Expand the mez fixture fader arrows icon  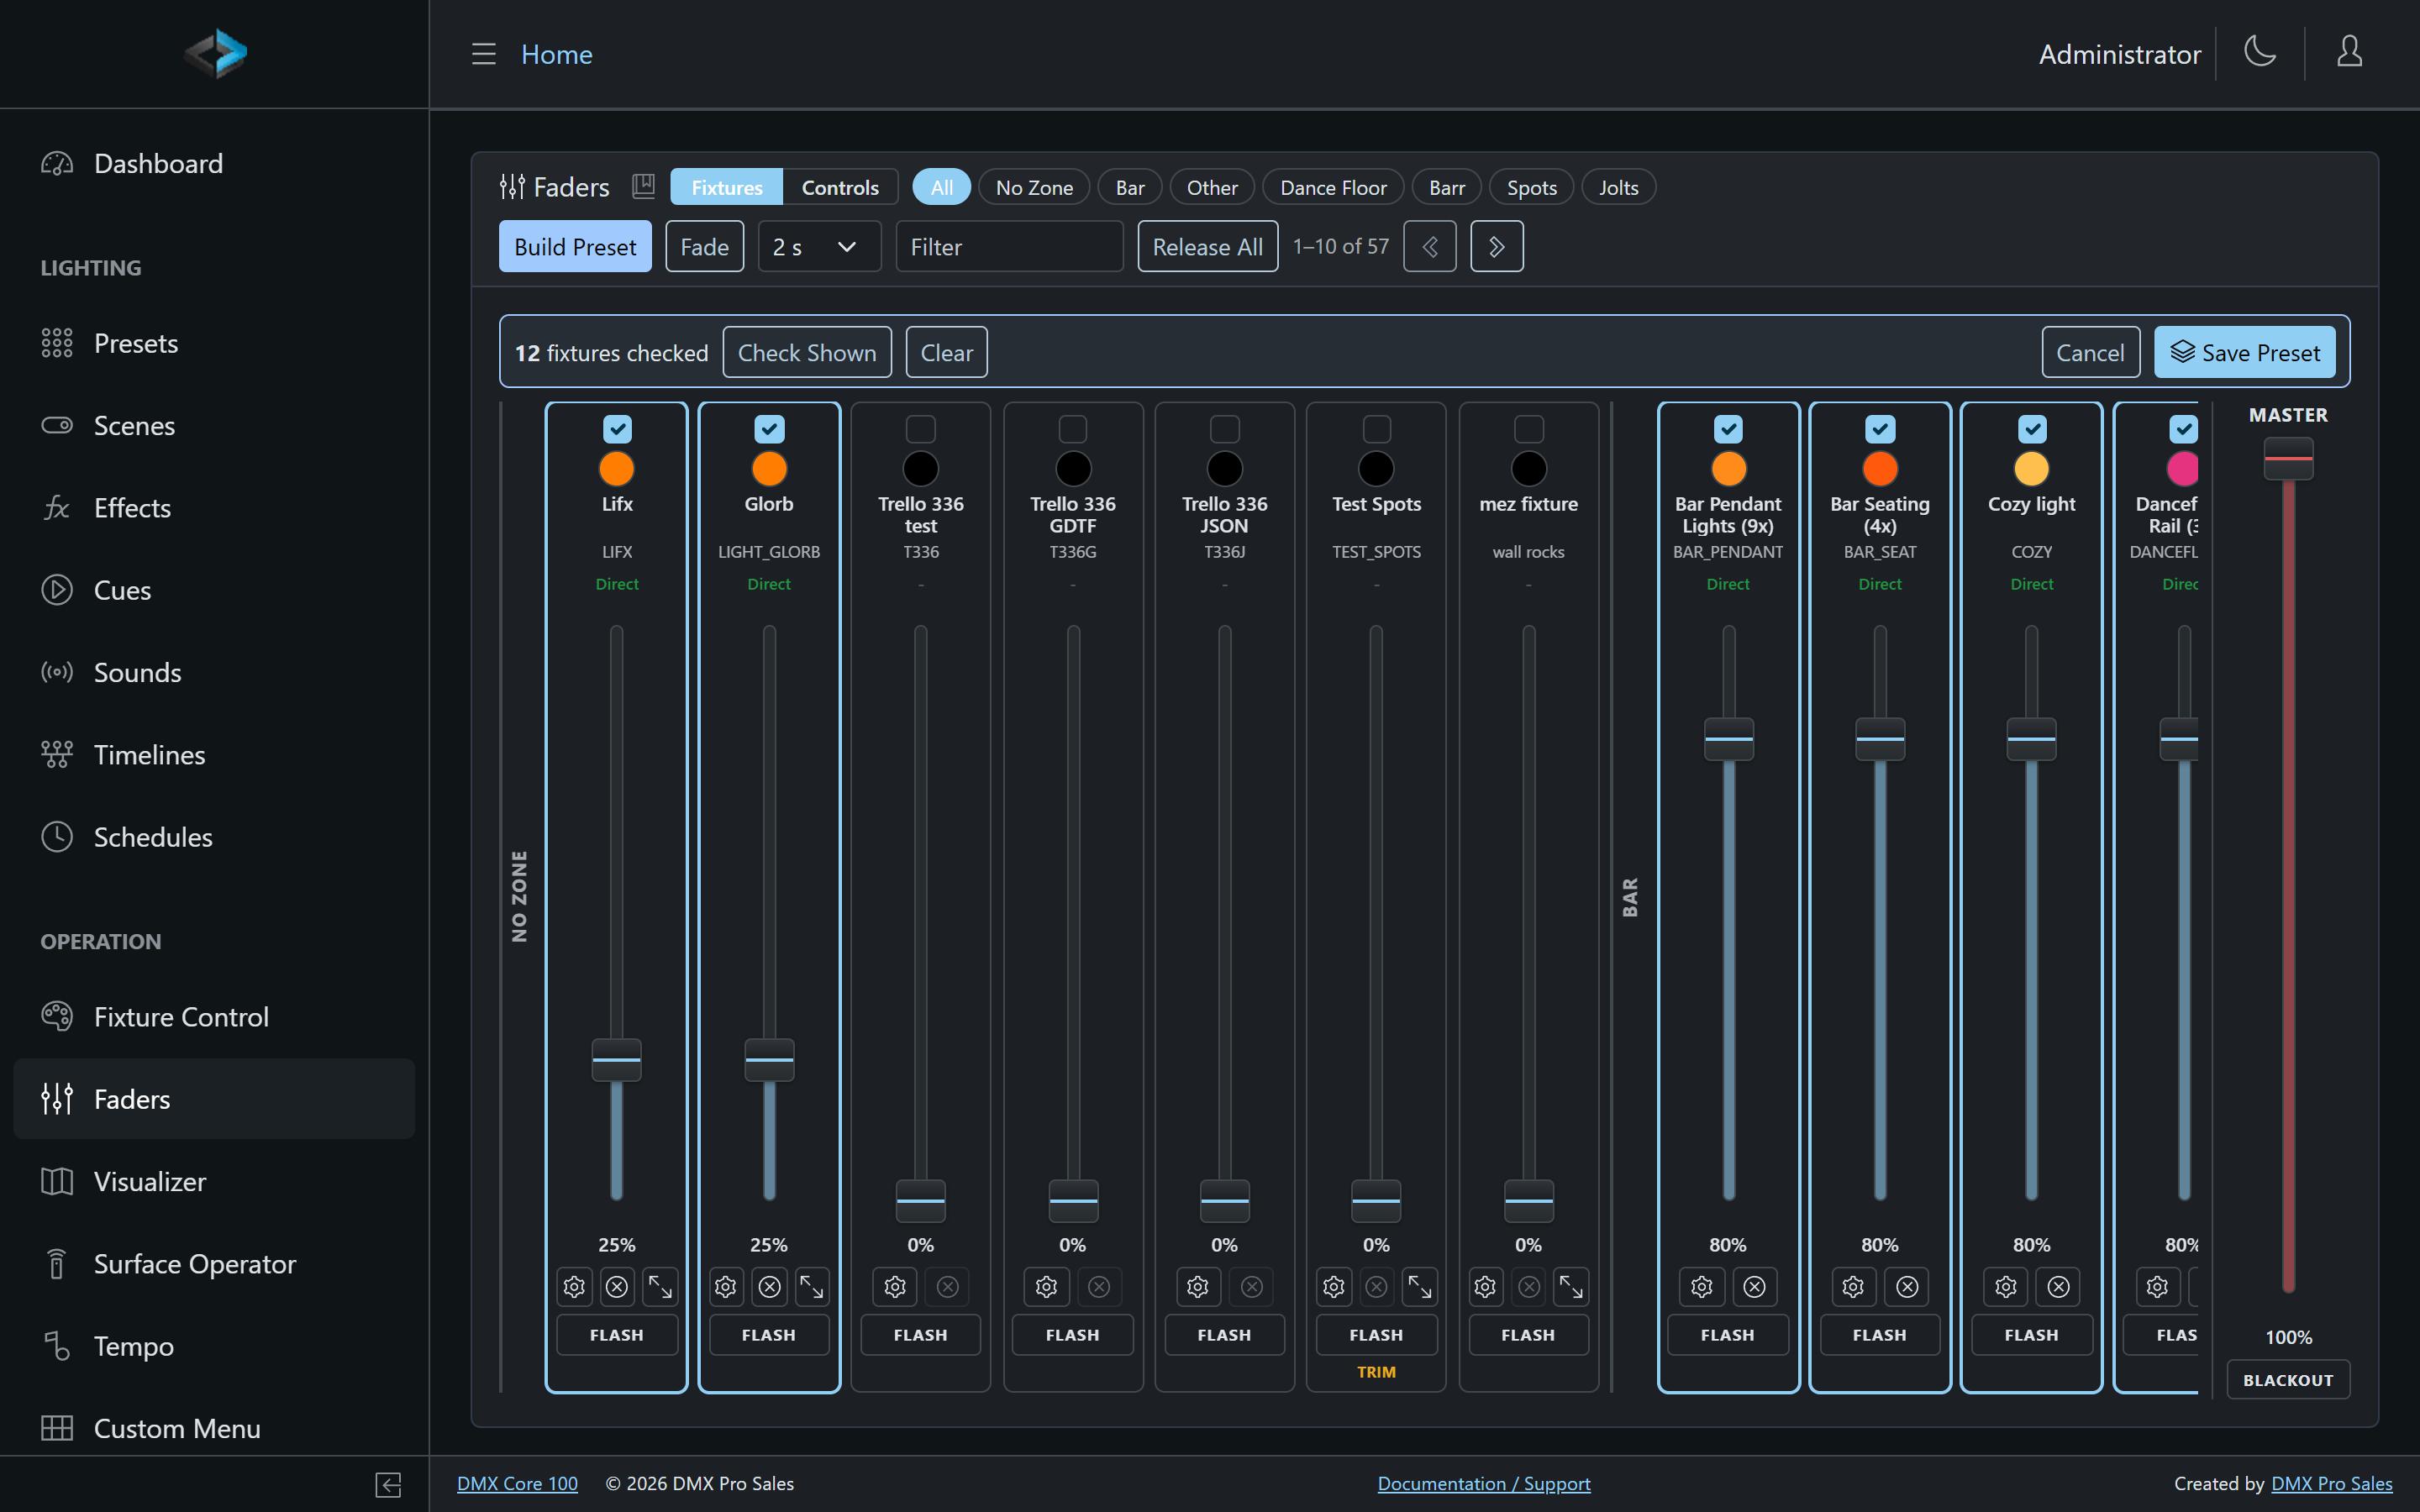click(x=1571, y=1286)
